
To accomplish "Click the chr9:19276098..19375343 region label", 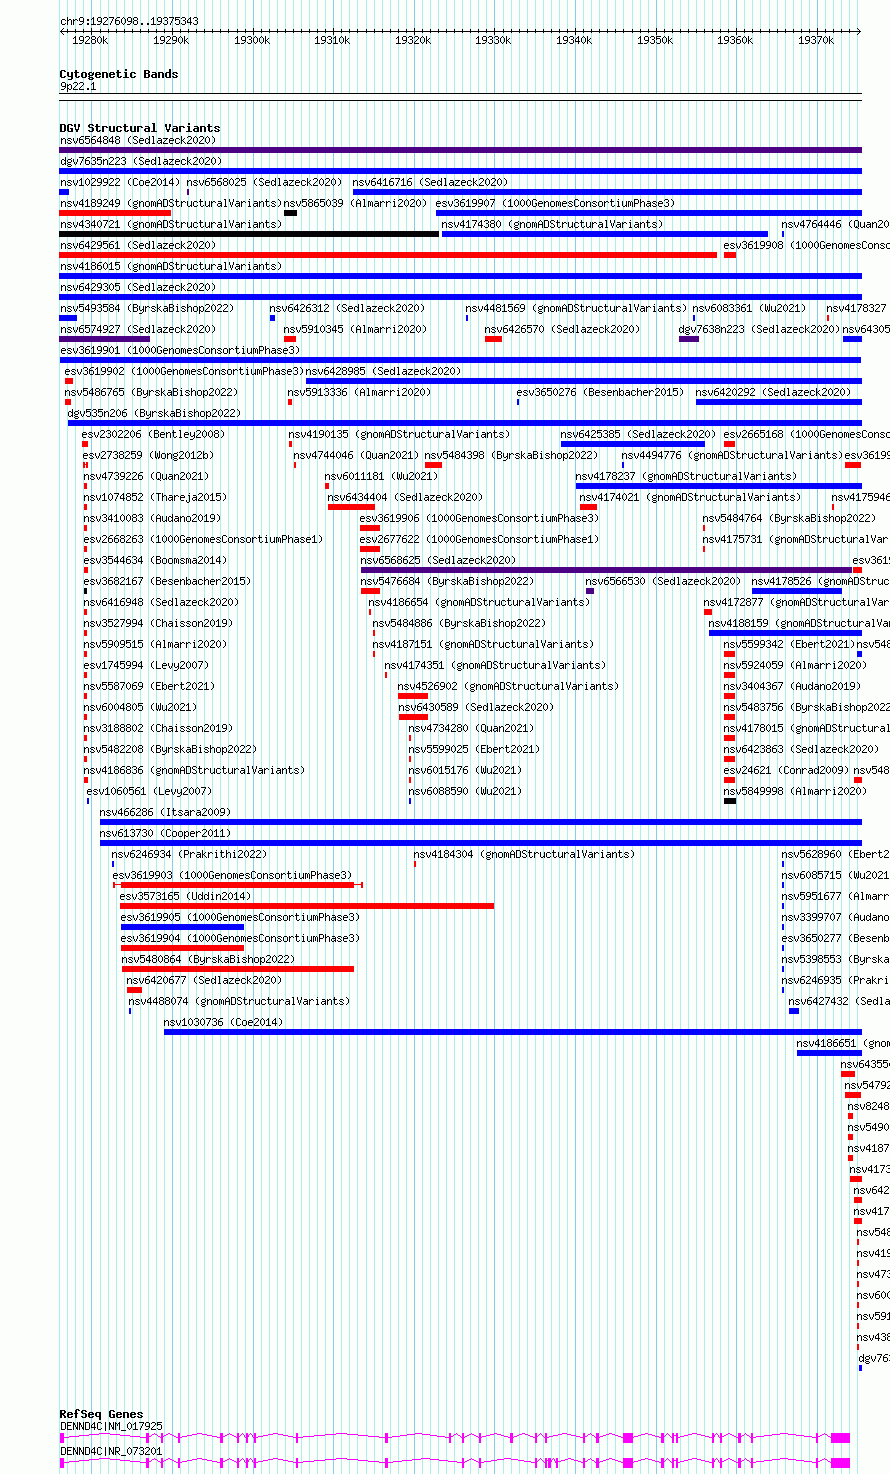I will [129, 21].
